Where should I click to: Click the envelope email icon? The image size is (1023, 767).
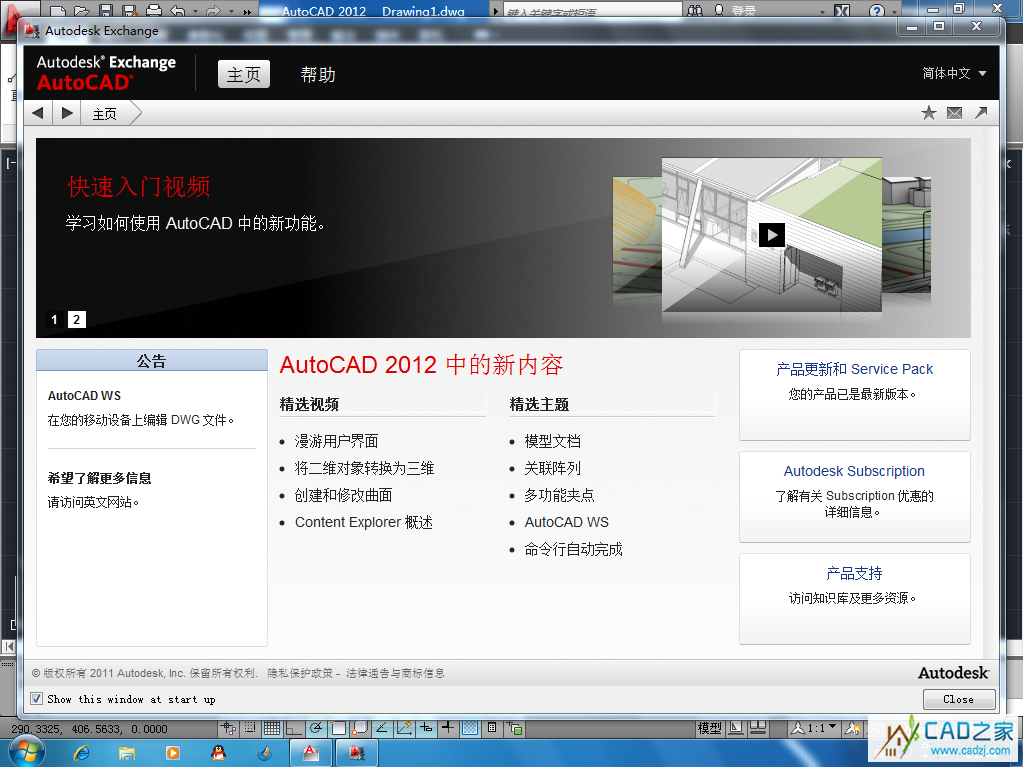954,113
